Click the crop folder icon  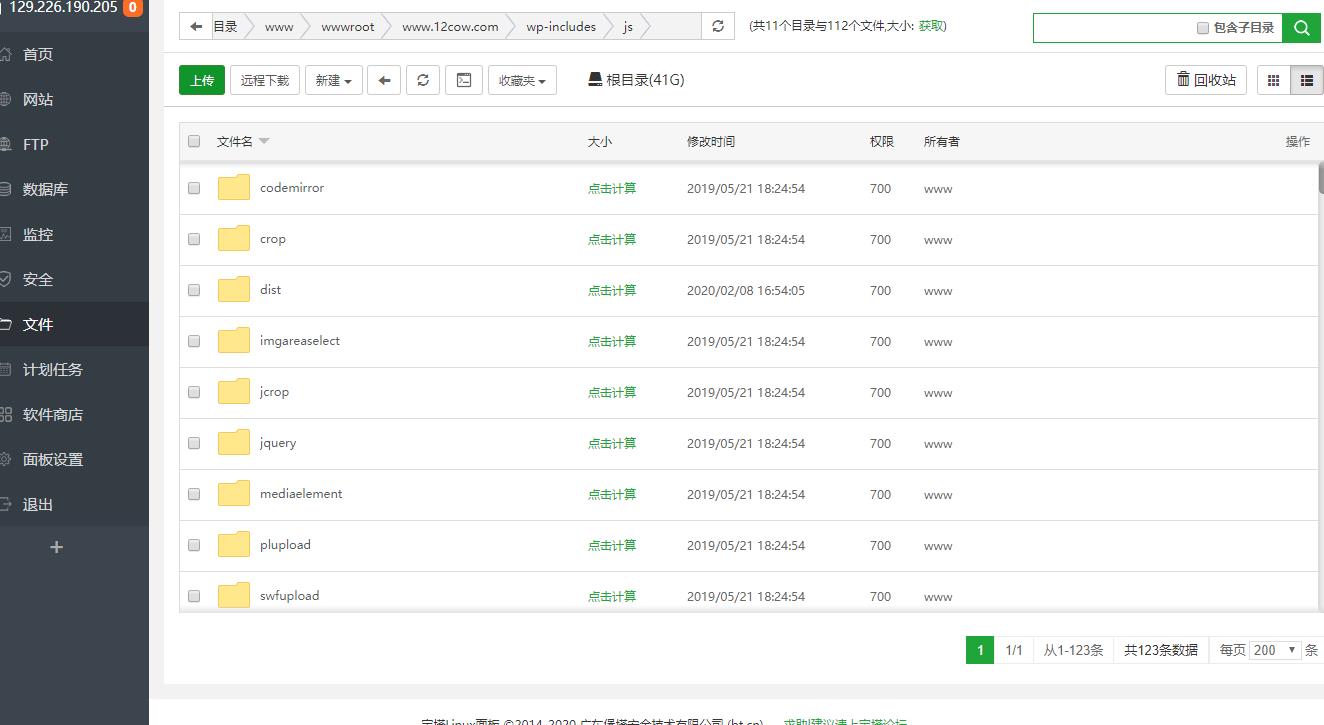point(234,239)
